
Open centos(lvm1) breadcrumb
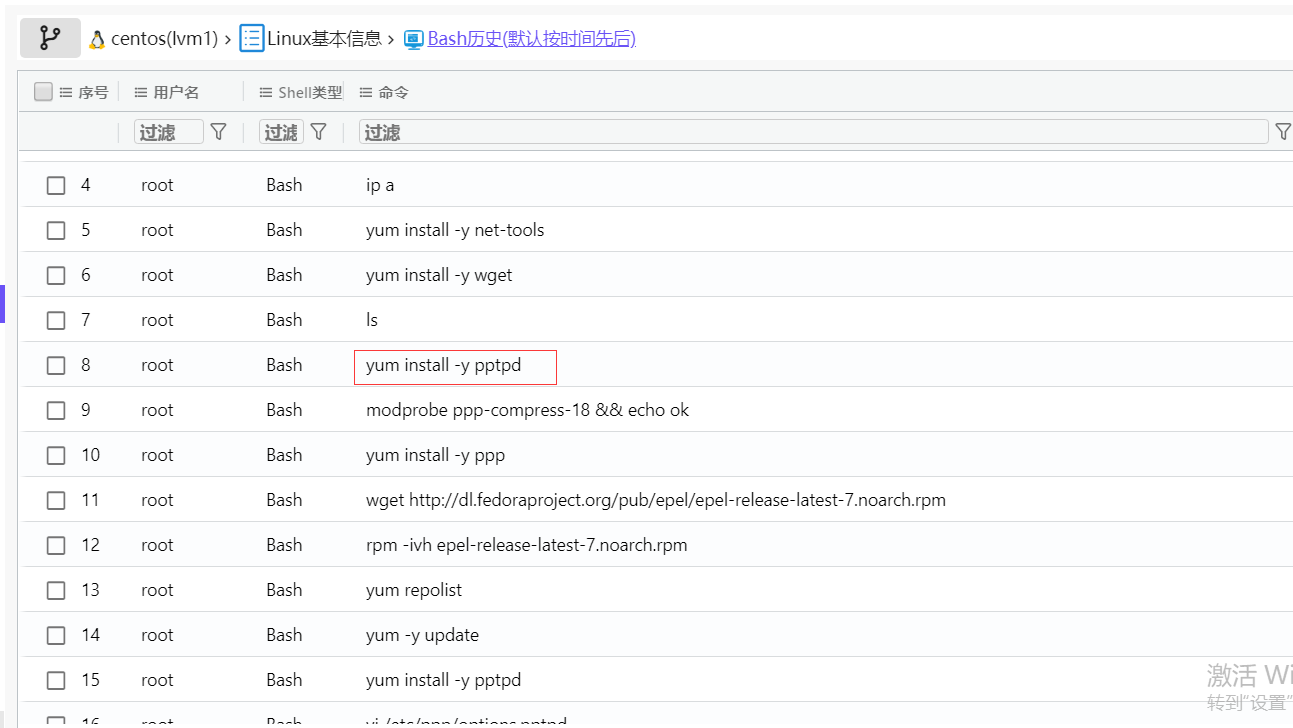(x=164, y=39)
